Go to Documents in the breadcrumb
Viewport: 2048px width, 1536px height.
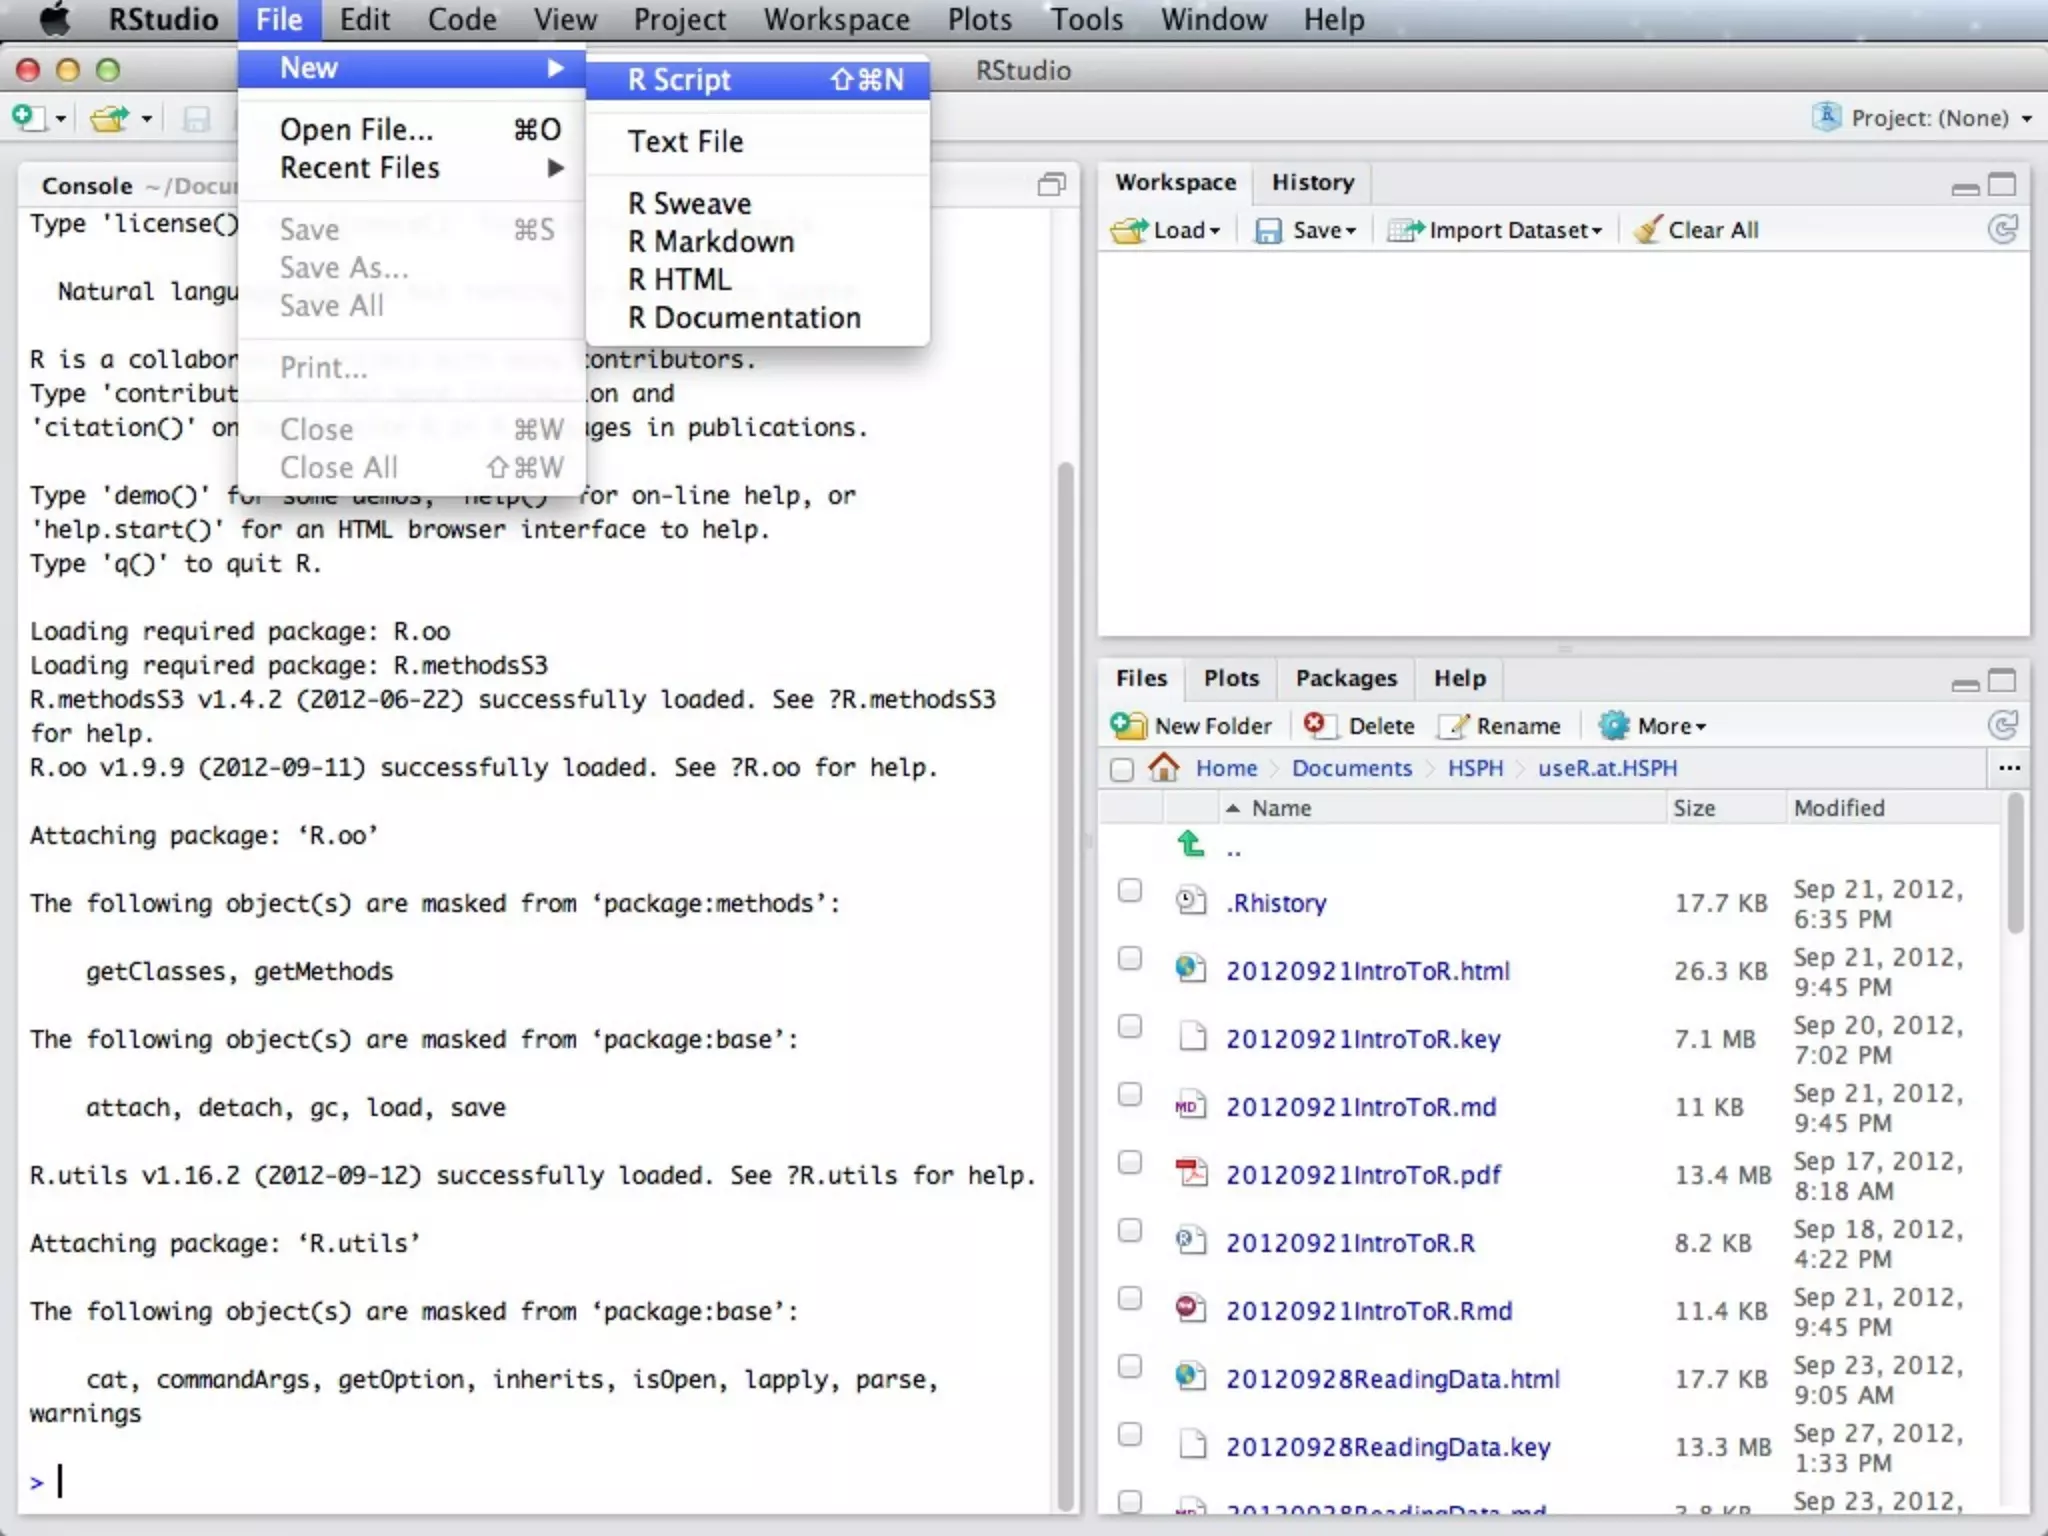point(1351,768)
